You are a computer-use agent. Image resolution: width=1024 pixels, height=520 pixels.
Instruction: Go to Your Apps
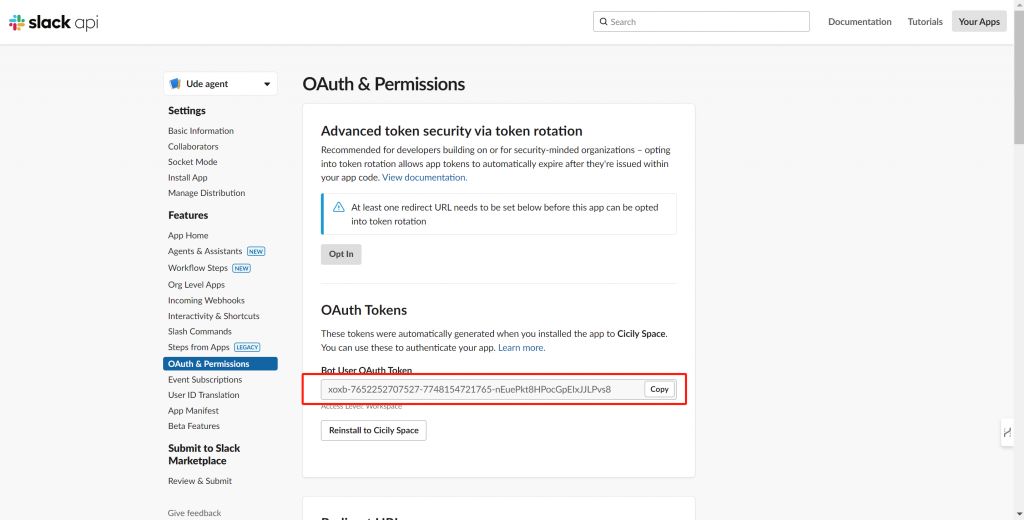pyautogui.click(x=979, y=22)
